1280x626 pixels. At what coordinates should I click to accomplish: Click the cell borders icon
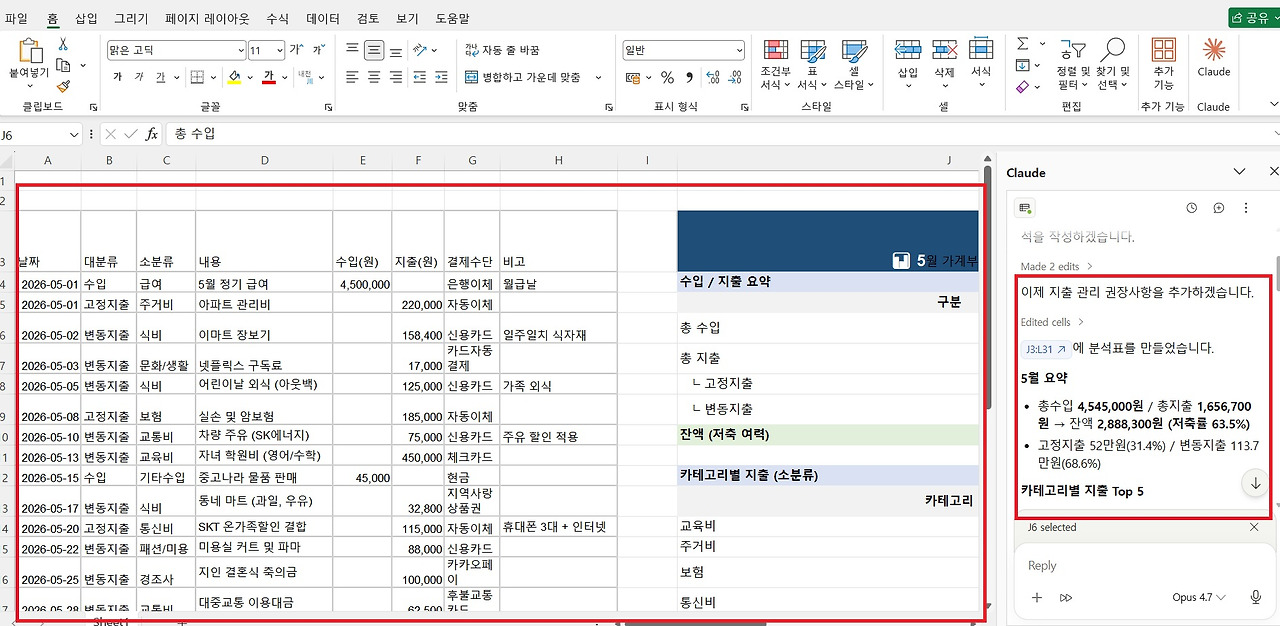198,77
